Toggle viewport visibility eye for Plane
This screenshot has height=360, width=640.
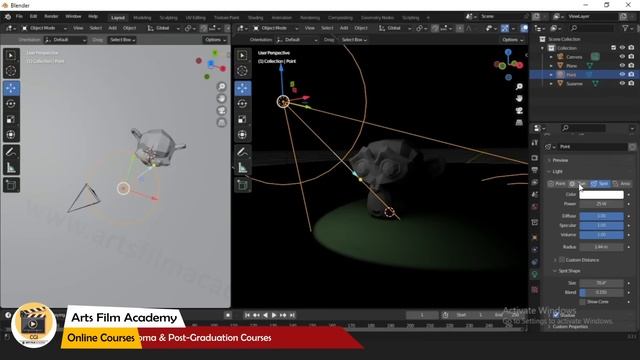[622, 65]
